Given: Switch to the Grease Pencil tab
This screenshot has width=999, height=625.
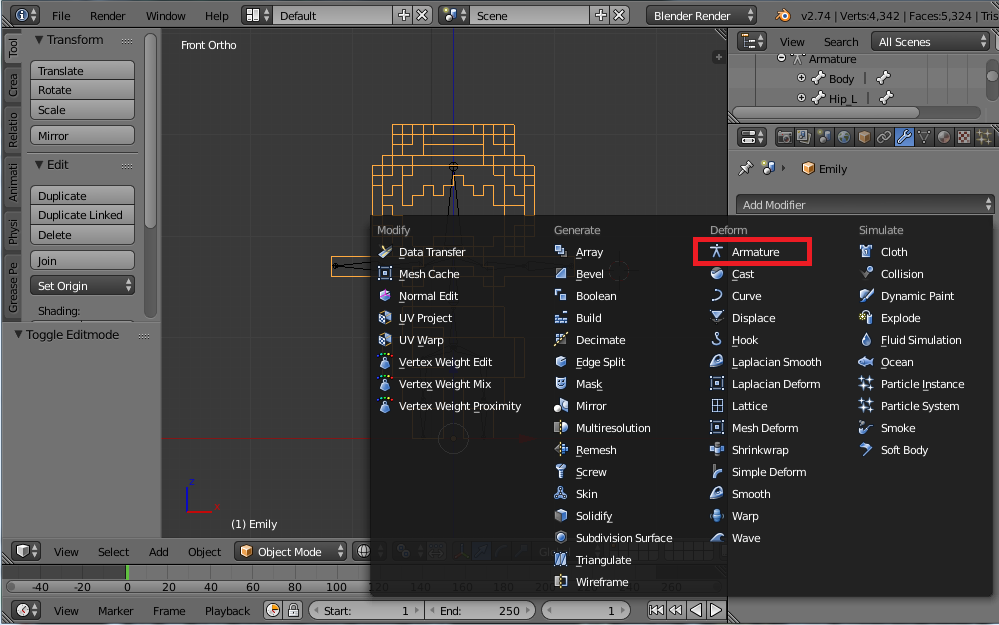Looking at the screenshot, I should pyautogui.click(x=12, y=288).
